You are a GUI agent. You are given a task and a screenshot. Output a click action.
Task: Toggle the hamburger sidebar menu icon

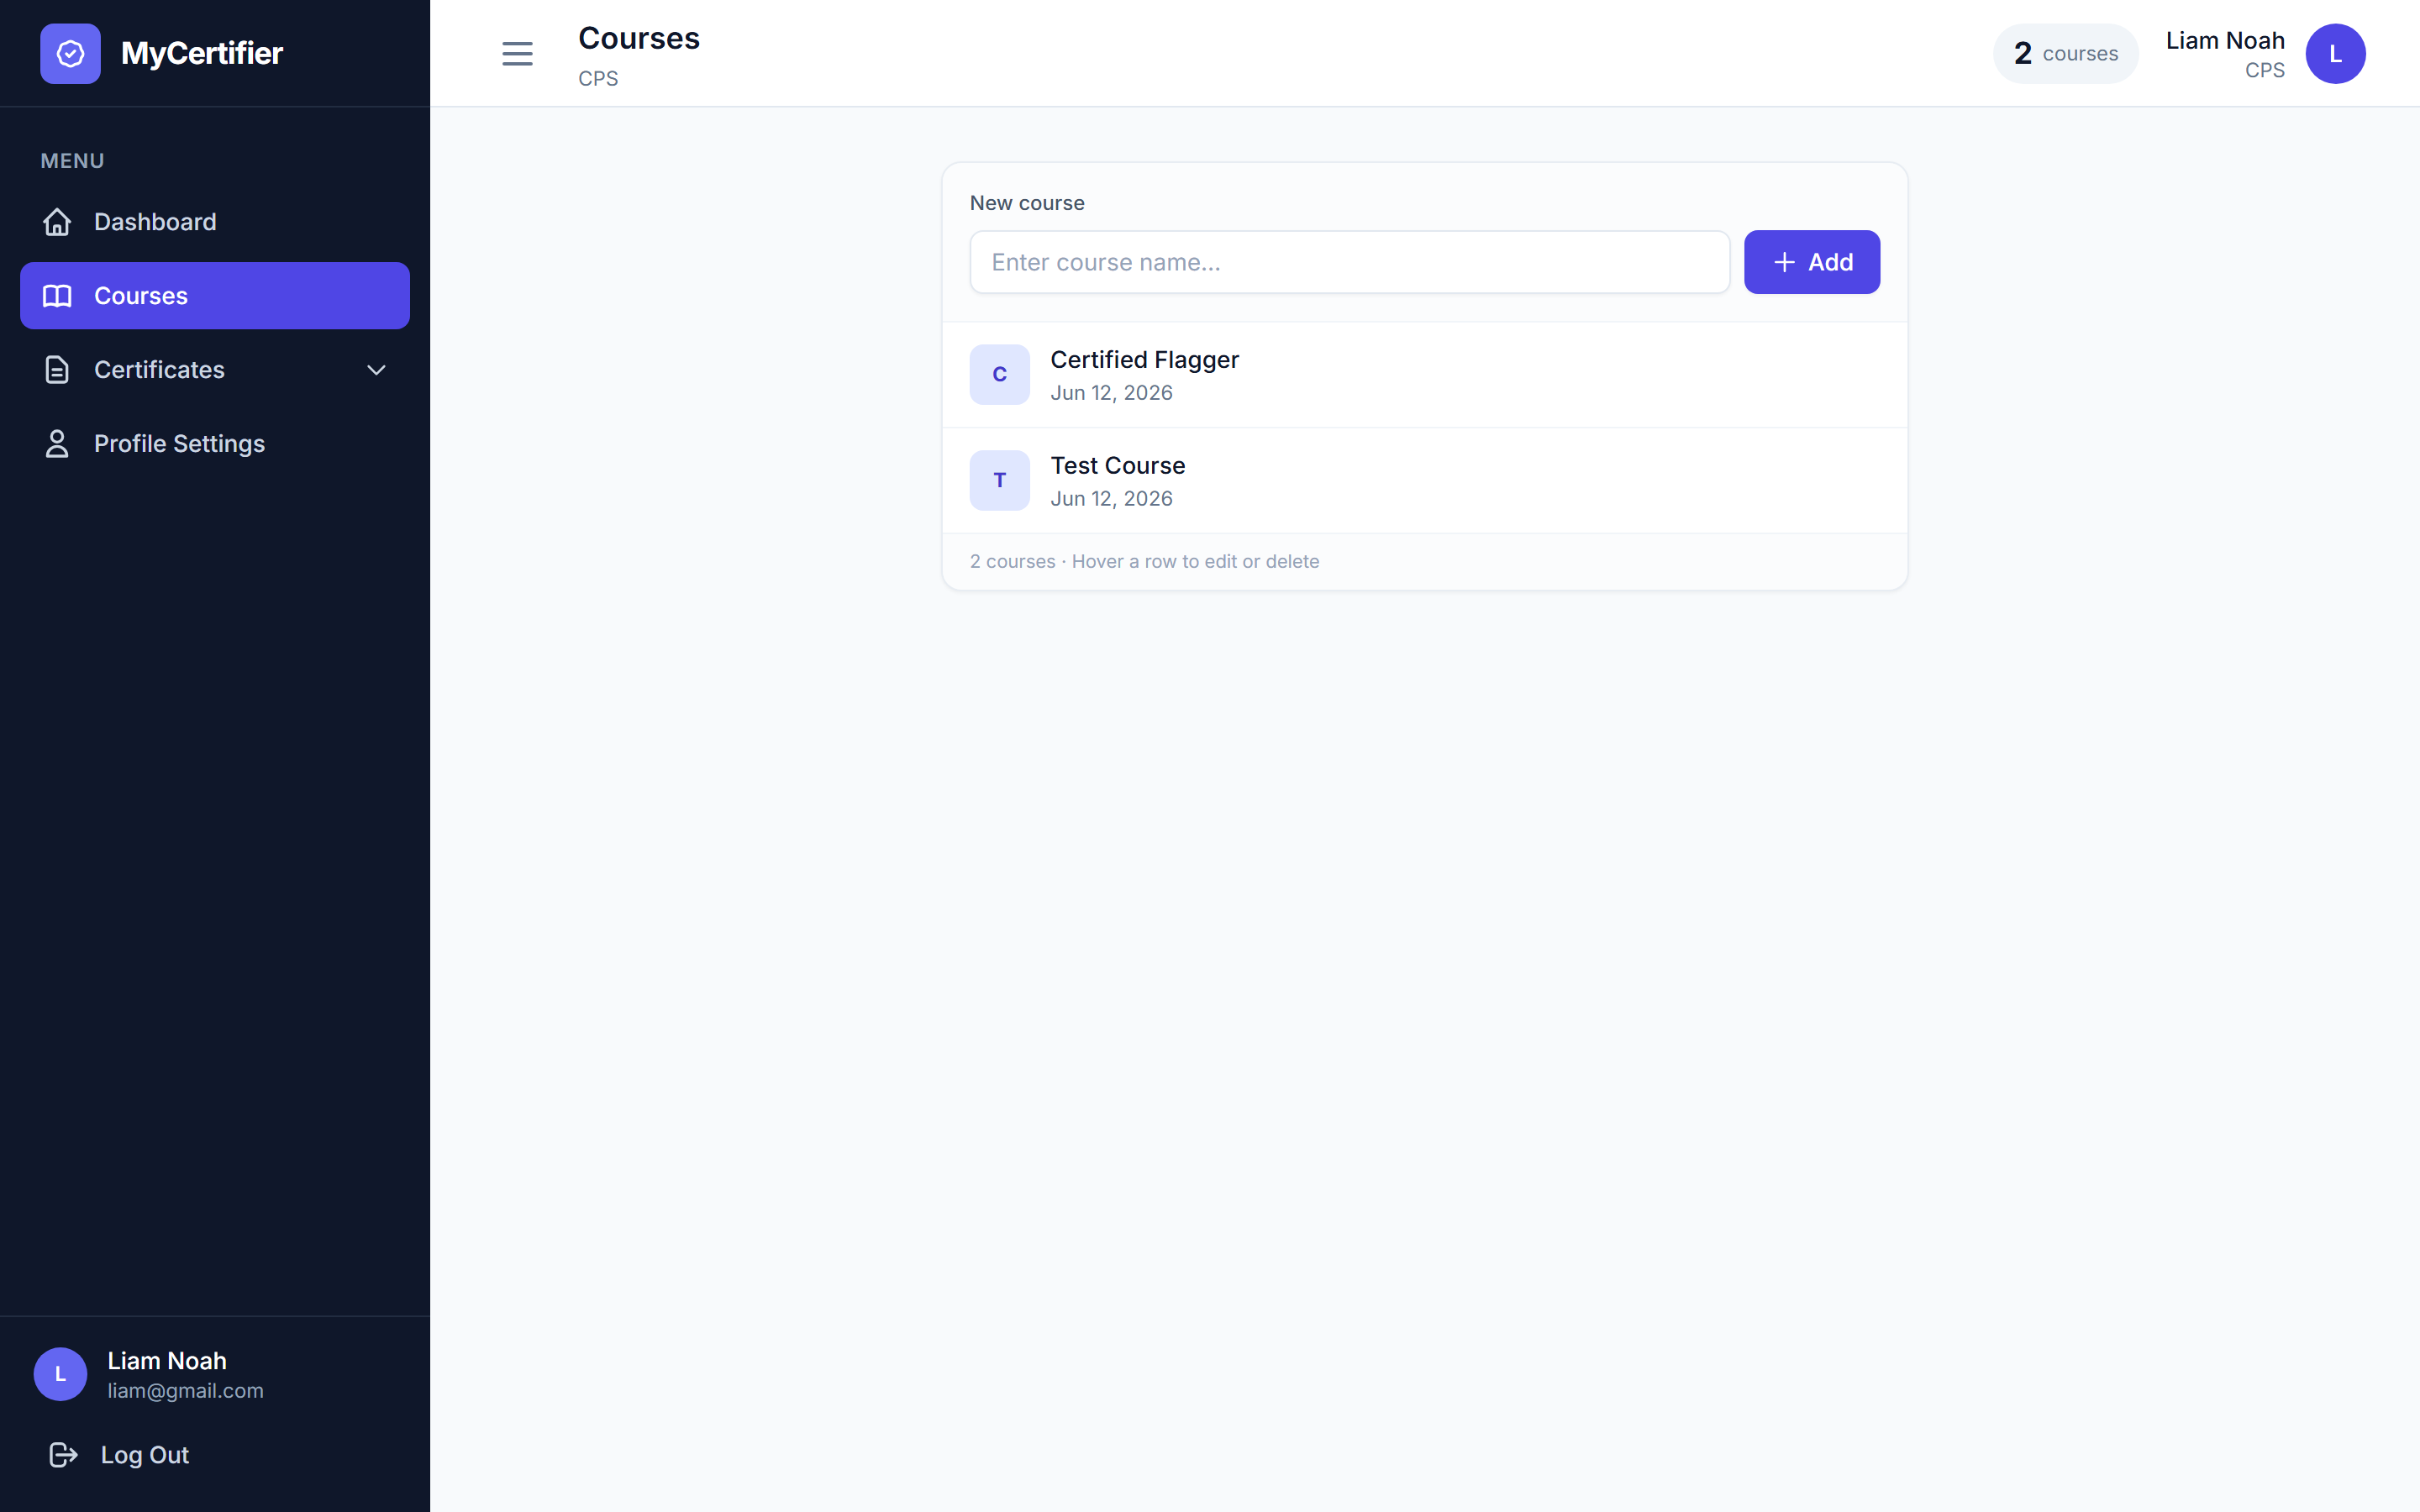(x=517, y=53)
